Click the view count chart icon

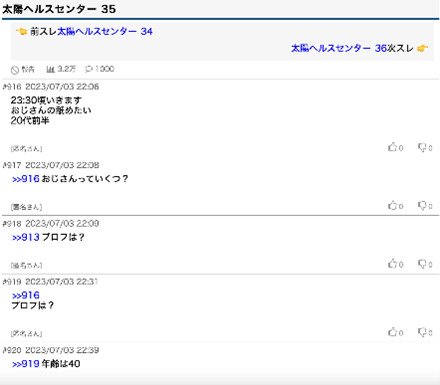click(x=50, y=69)
